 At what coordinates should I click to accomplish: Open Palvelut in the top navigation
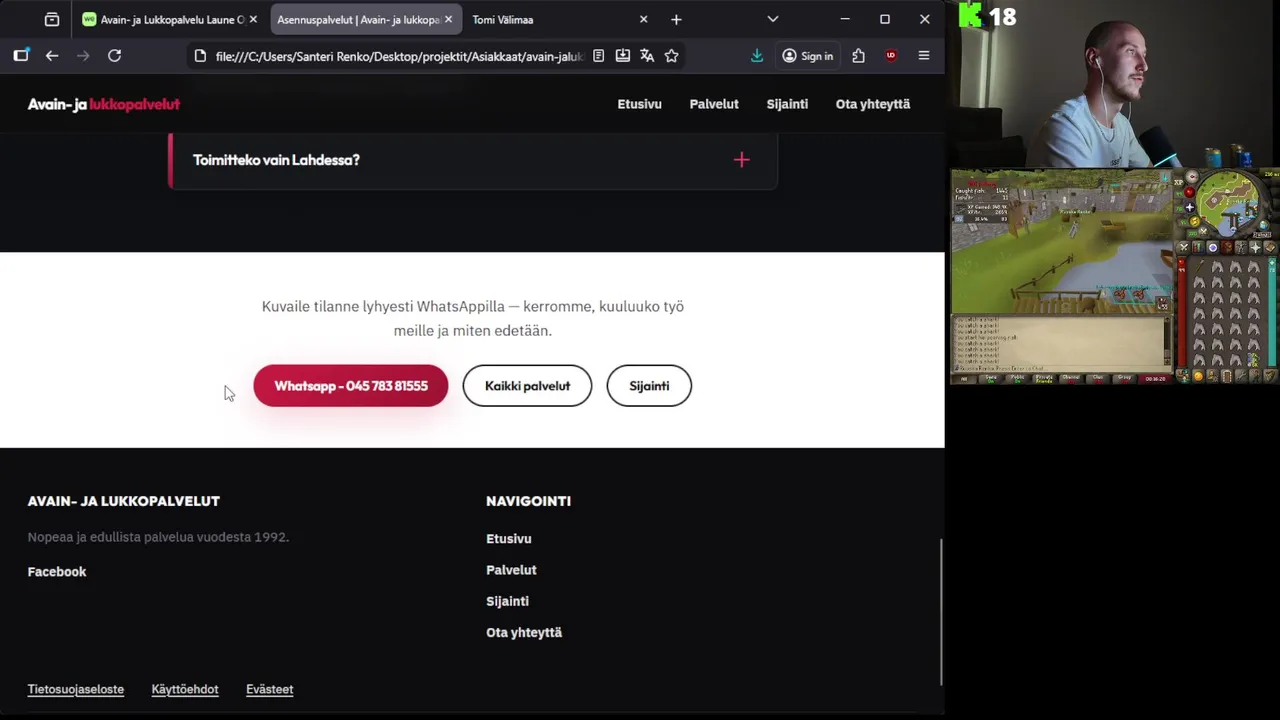(x=714, y=104)
